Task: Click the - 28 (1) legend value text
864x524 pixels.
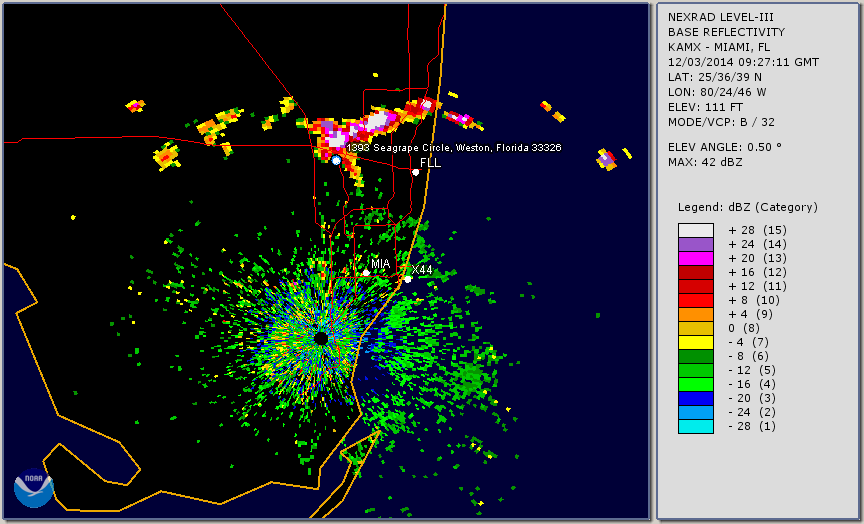Action: tap(752, 426)
